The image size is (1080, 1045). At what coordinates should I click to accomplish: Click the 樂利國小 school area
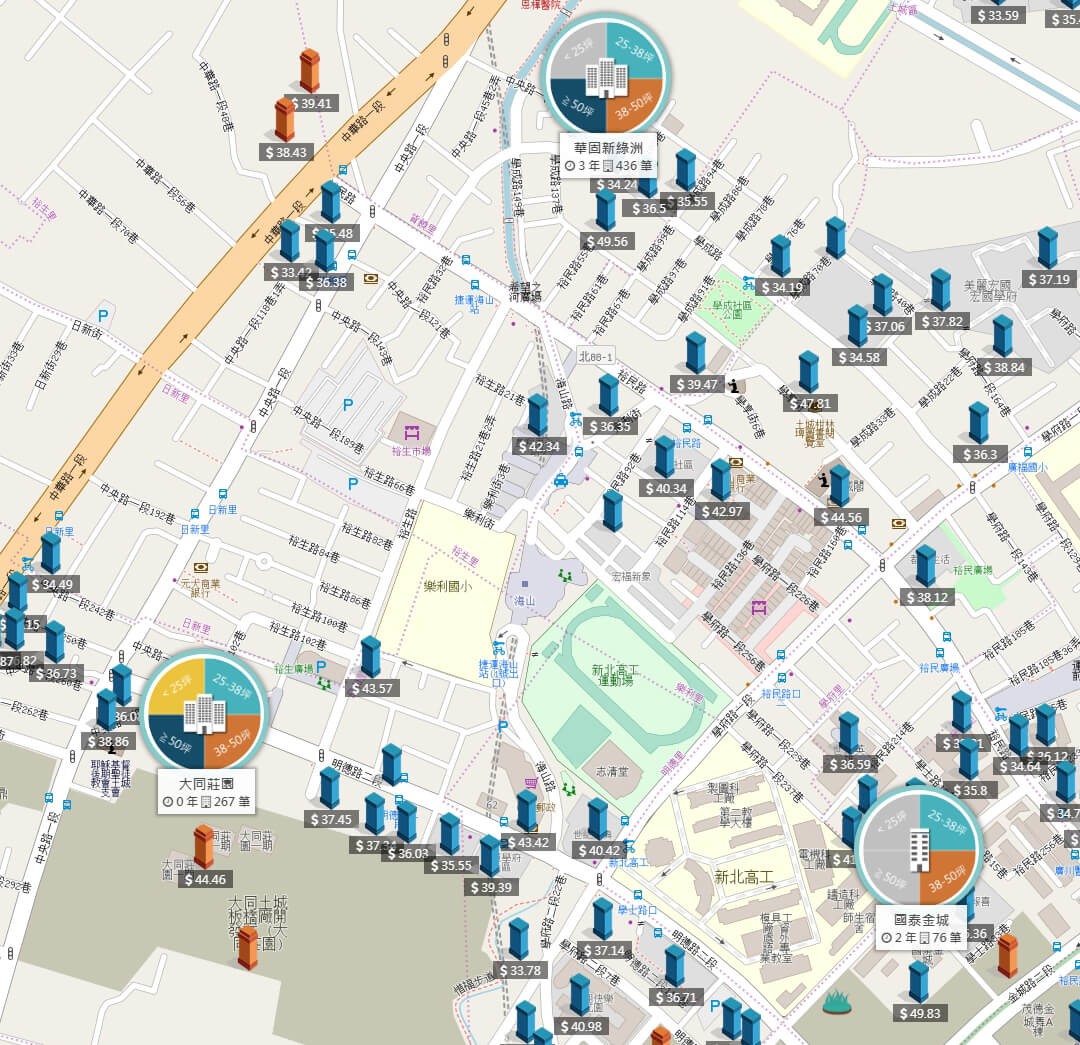coord(446,586)
